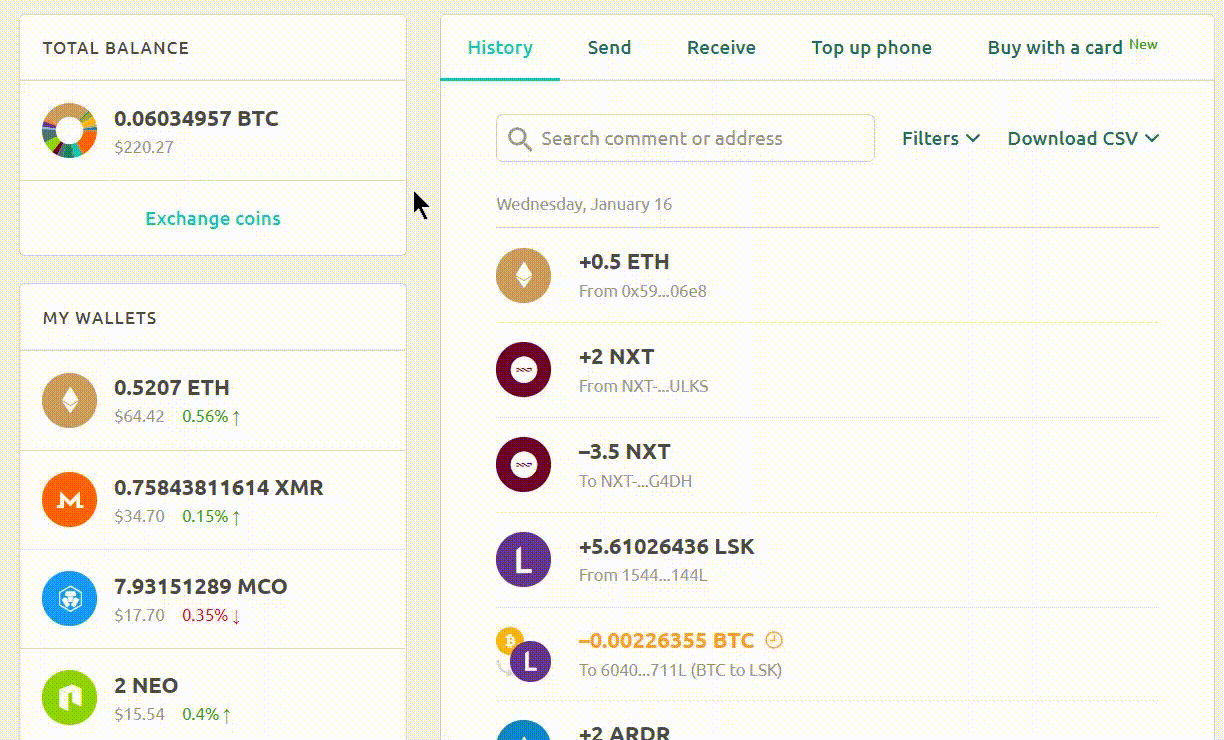Click the total balance donut chart
Screen dimensions: 1224x740
pos(68,130)
